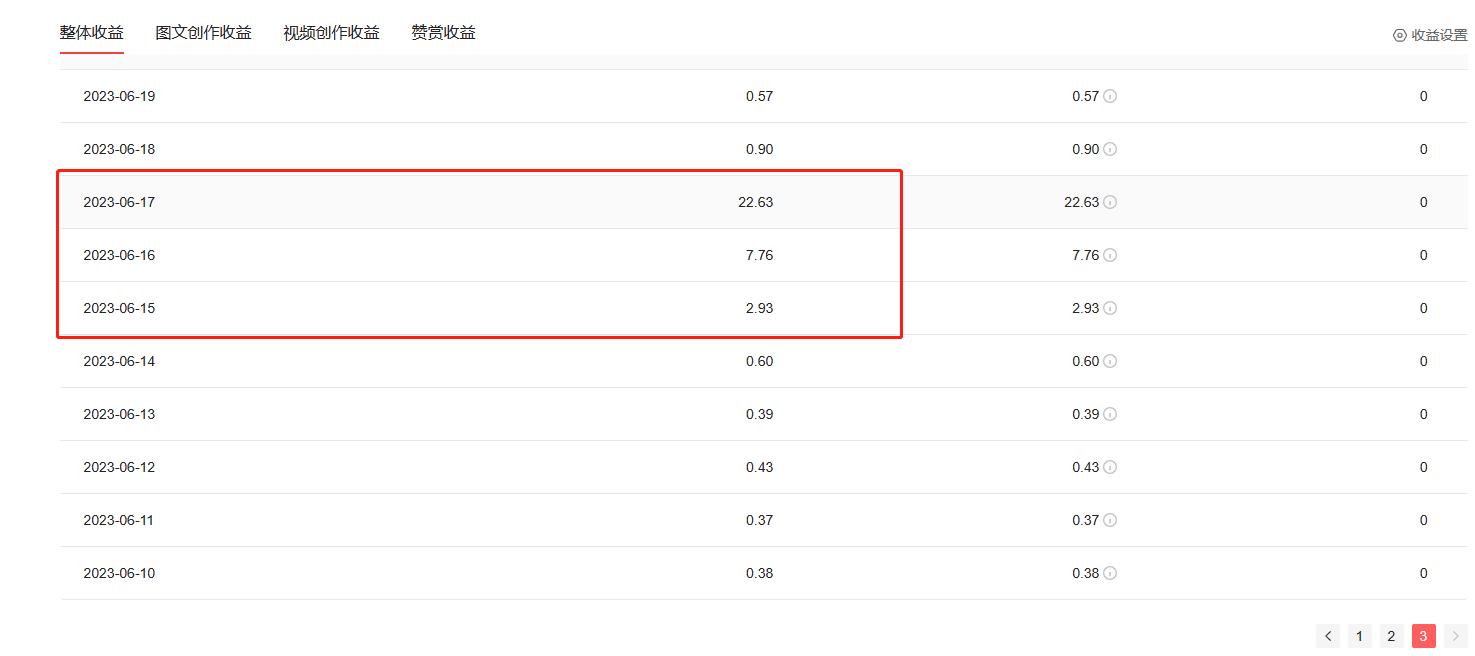Switch to the 整体收益 tab
1475x656 pixels.
92,33
